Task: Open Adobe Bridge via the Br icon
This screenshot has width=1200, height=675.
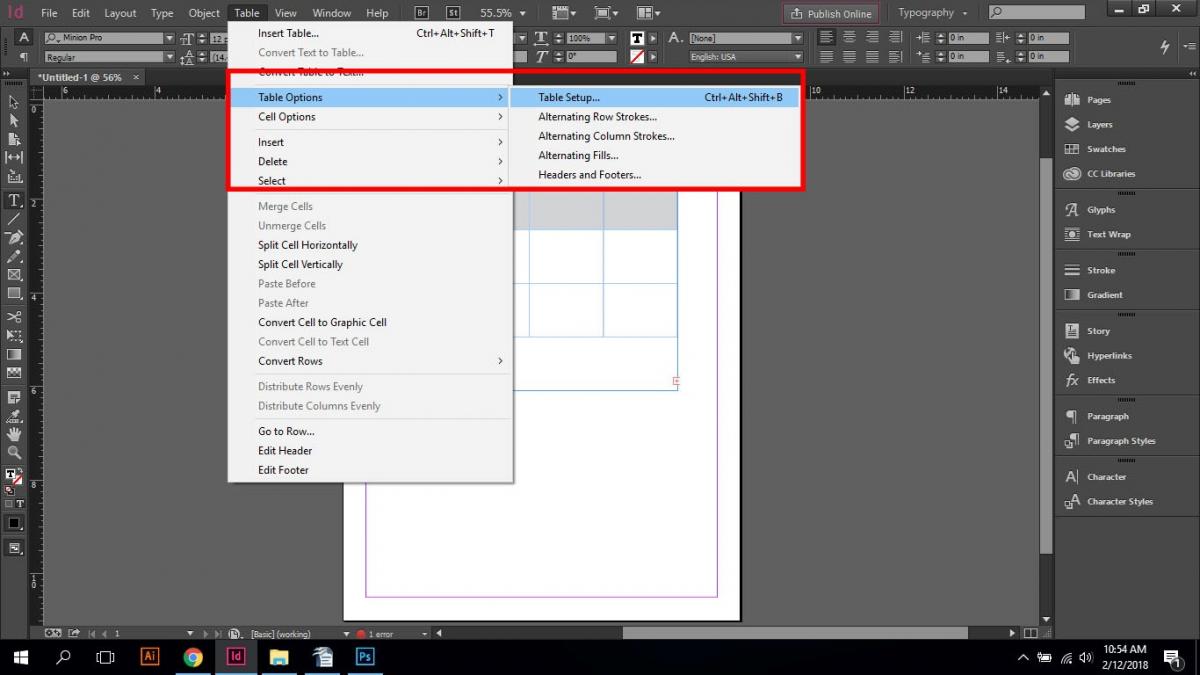Action: tap(421, 12)
